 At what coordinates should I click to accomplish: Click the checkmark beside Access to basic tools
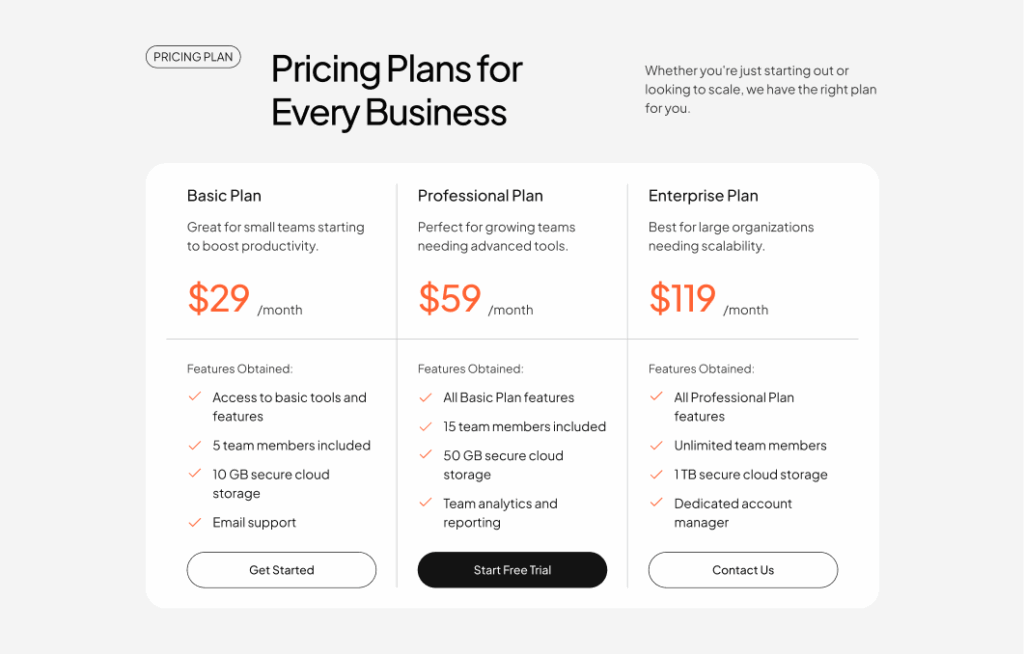point(196,397)
